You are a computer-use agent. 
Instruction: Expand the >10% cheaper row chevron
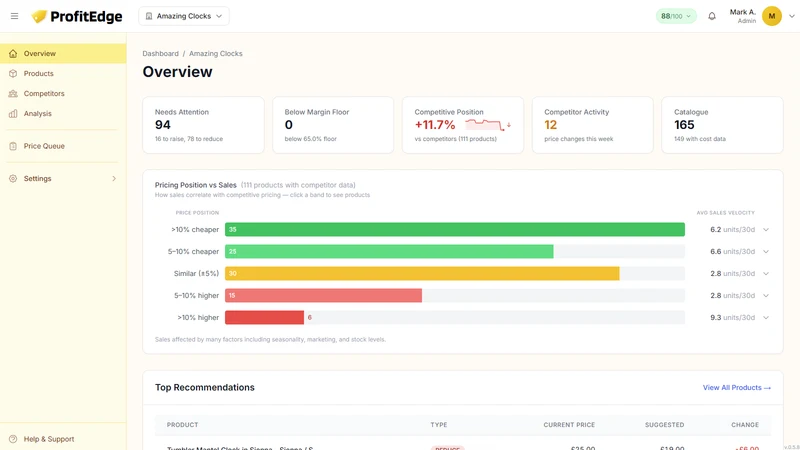point(766,230)
